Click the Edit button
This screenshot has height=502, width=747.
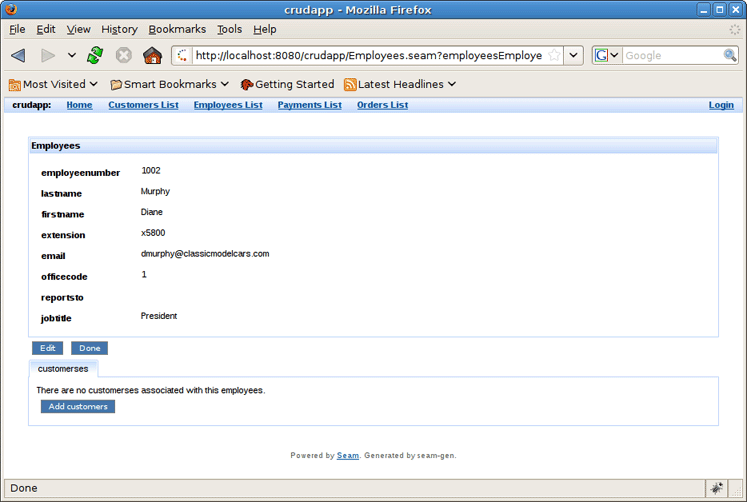47,348
